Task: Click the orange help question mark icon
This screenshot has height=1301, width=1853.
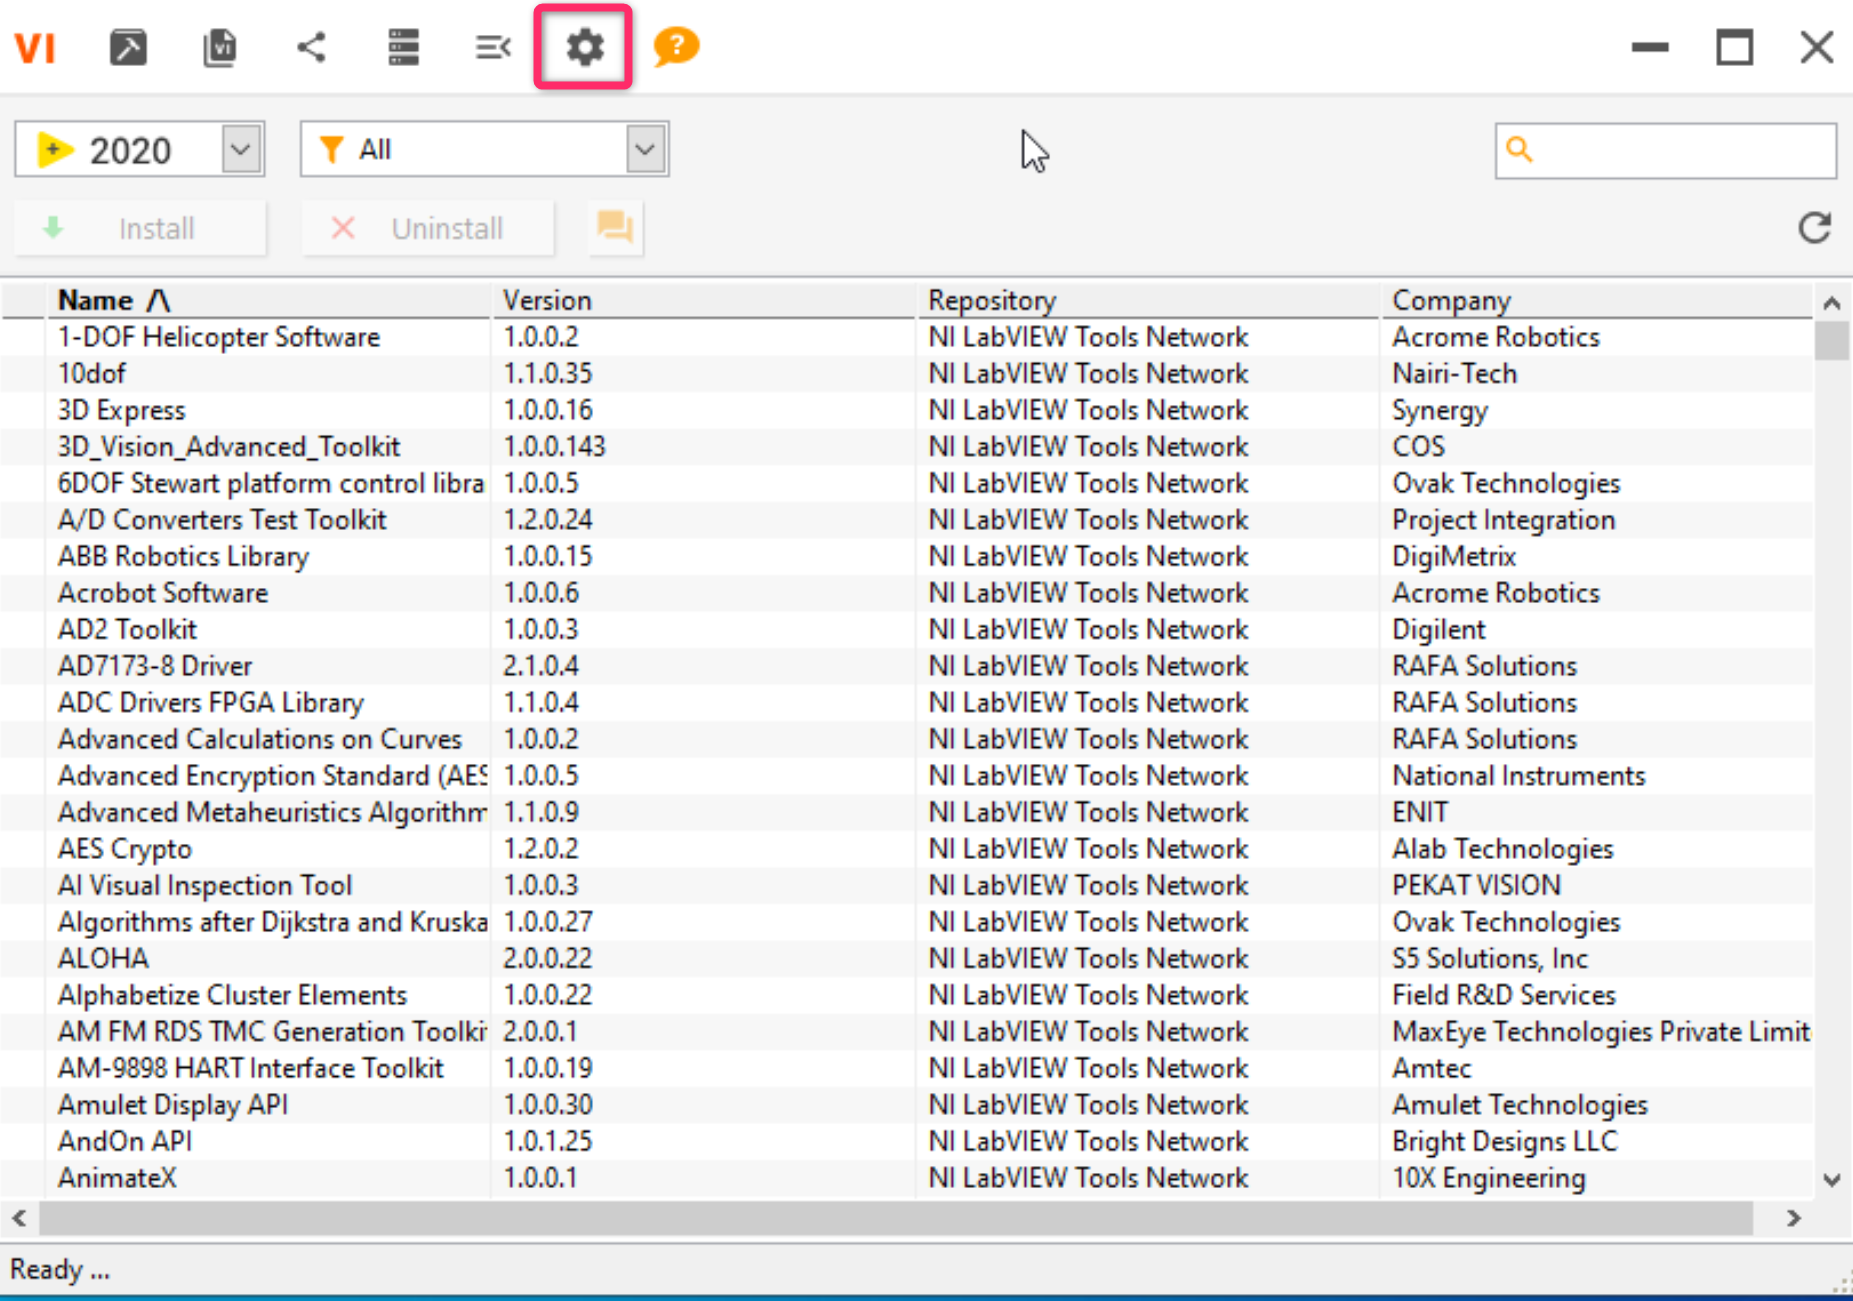Action: (x=676, y=47)
